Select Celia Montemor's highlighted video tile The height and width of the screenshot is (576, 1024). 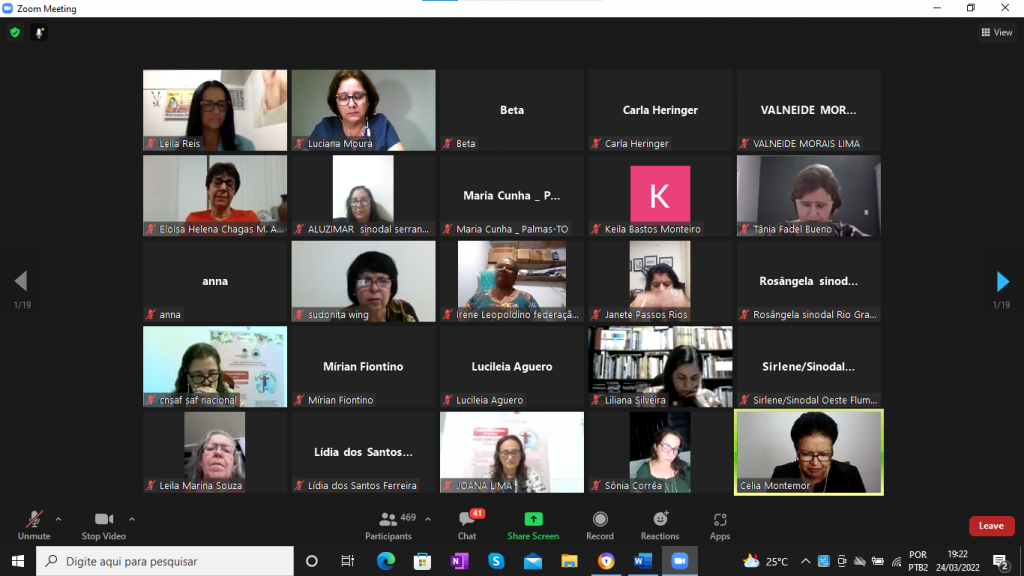(809, 451)
